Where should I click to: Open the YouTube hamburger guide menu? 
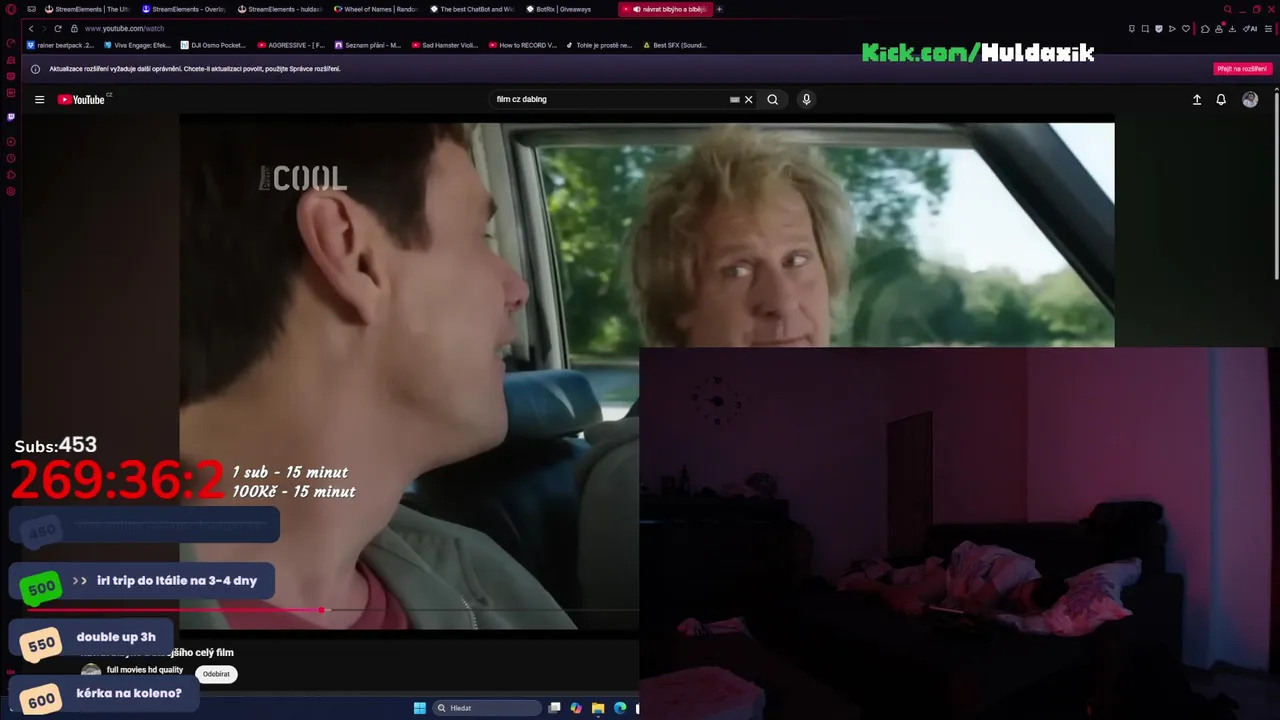[39, 99]
